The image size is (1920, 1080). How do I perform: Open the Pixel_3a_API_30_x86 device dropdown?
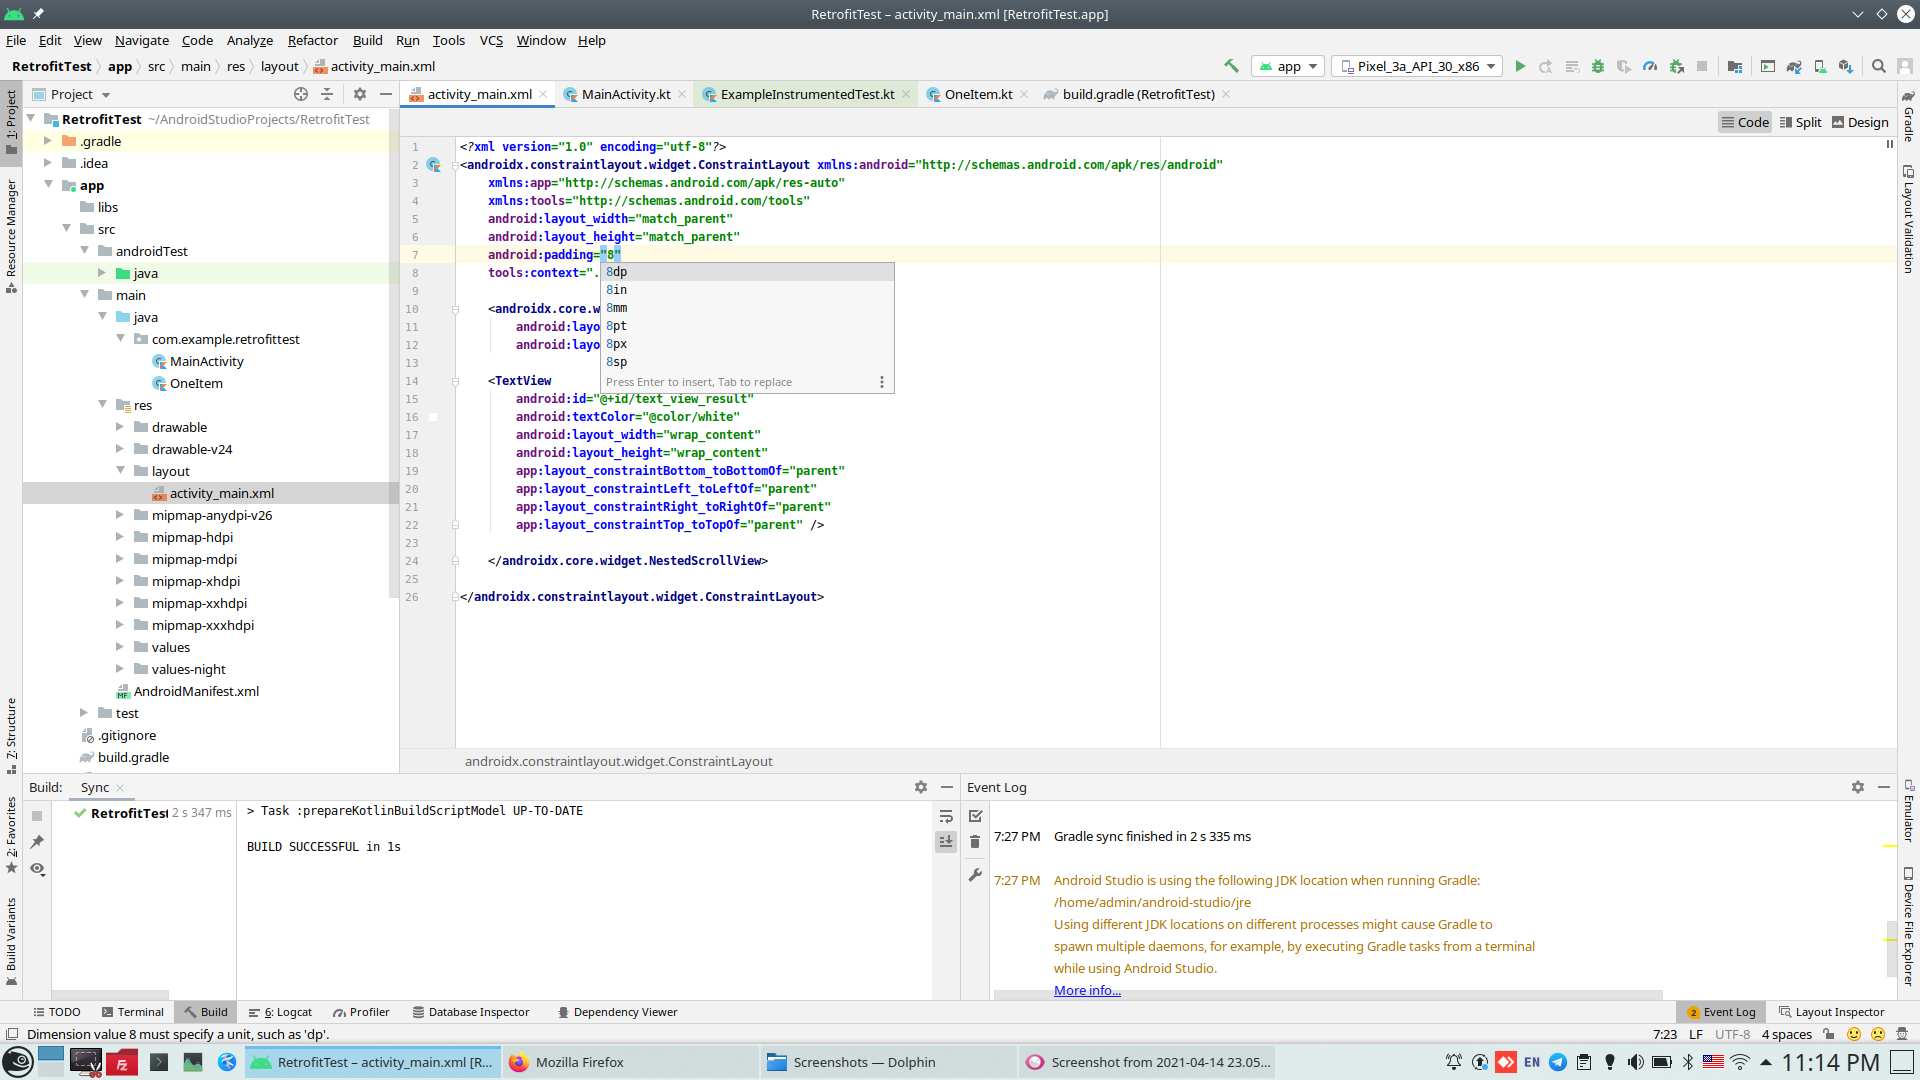click(1417, 66)
